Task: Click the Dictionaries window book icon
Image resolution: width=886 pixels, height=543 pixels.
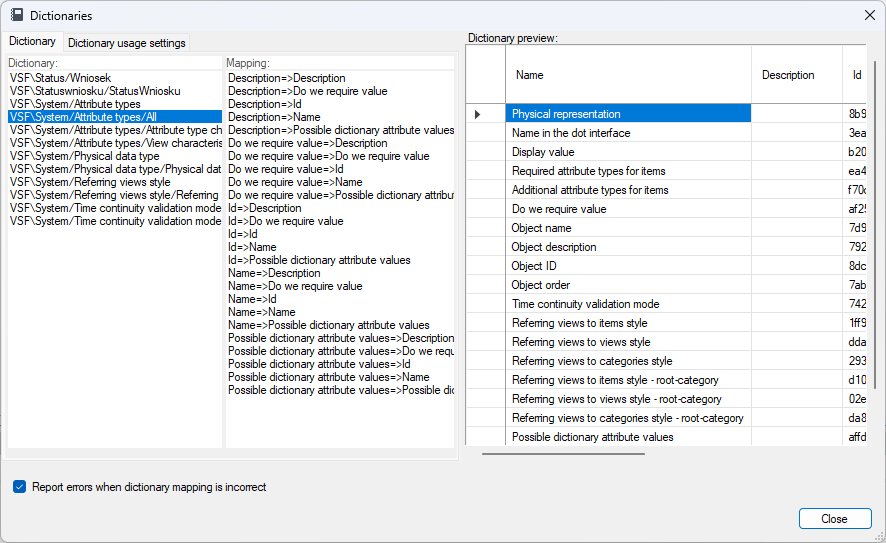Action: 17,15
